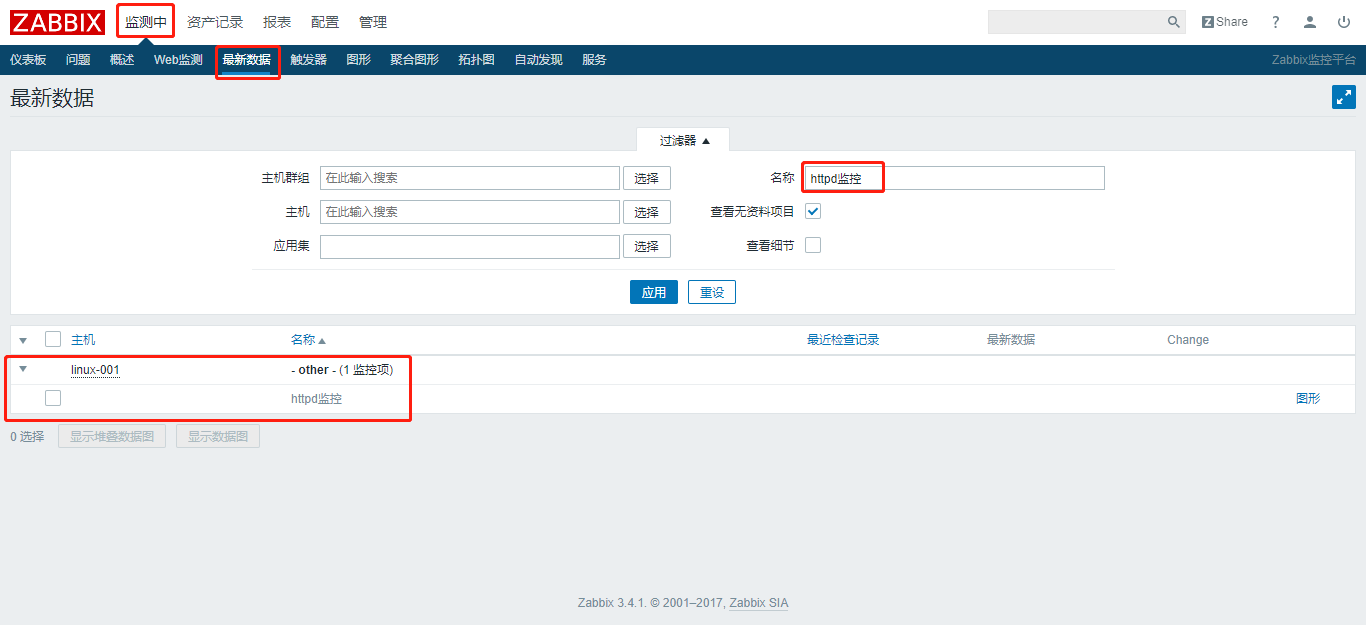The width and height of the screenshot is (1366, 625).
Task: Click the power logout icon
Action: (x=1343, y=22)
